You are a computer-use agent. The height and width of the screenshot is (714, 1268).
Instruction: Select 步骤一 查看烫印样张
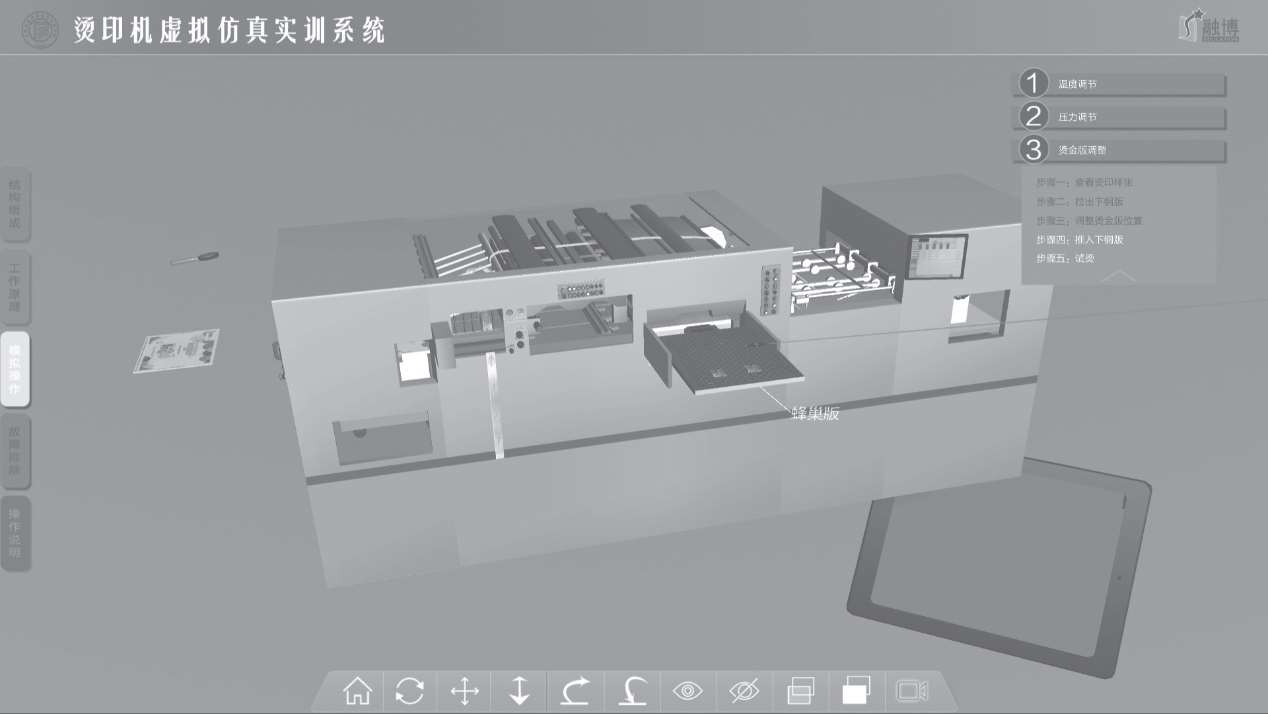coord(1085,183)
